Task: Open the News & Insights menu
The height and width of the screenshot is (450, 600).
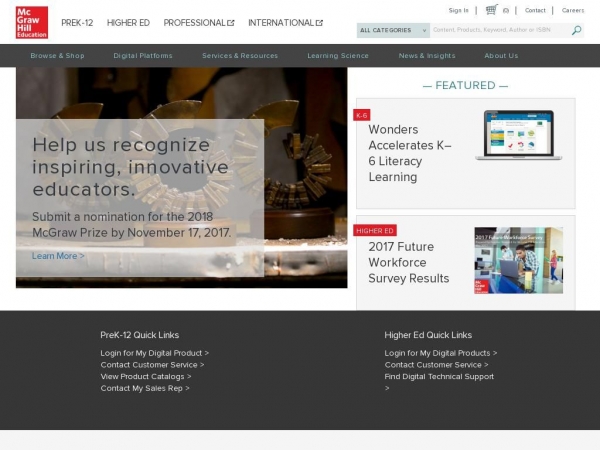Action: [x=427, y=55]
